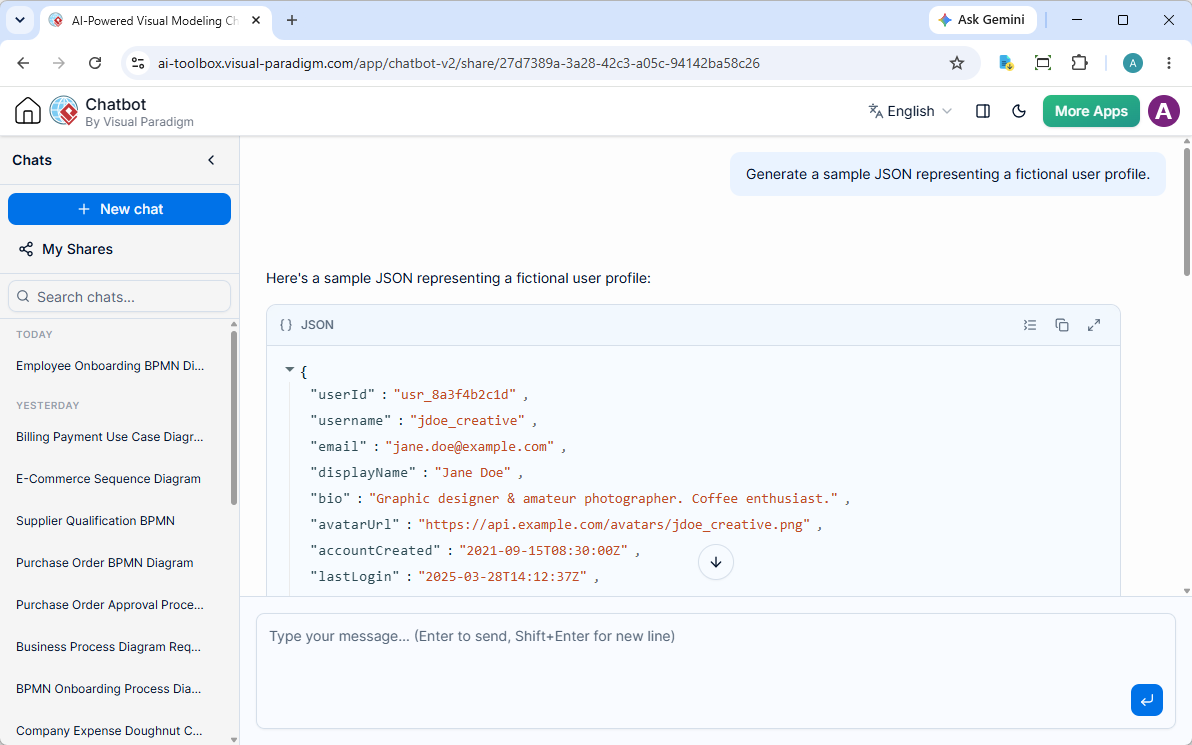The height and width of the screenshot is (745, 1192).
Task: Close the AI-Powered Visual Modeling tab
Action: click(256, 21)
